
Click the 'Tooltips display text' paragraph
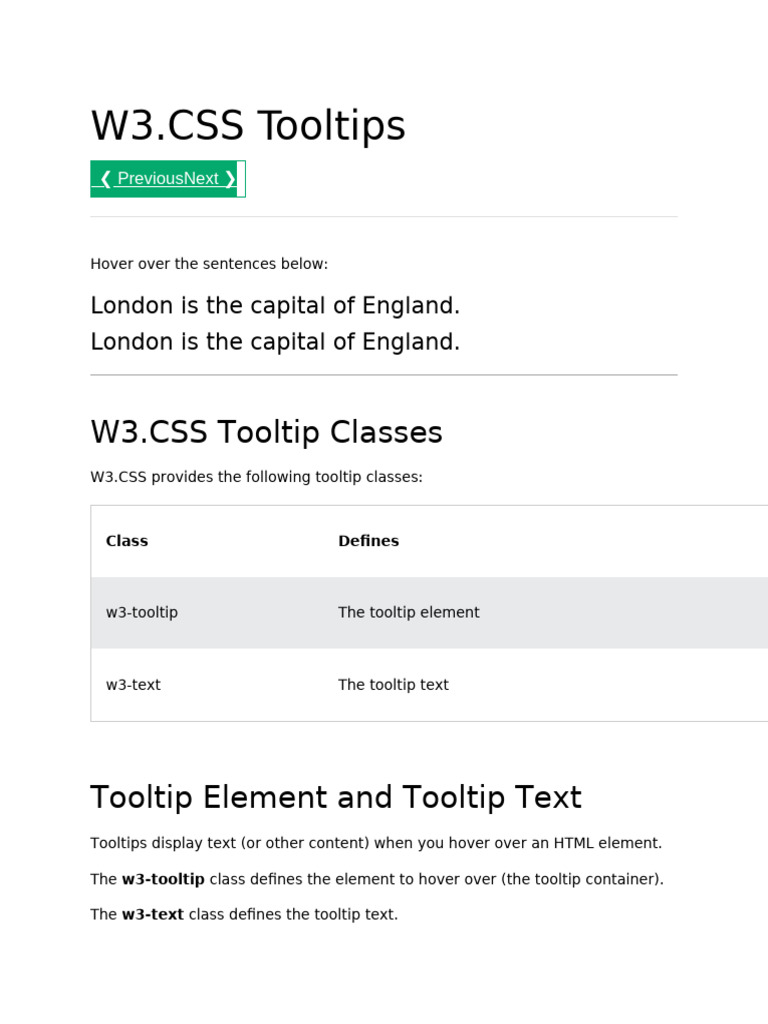click(x=376, y=843)
